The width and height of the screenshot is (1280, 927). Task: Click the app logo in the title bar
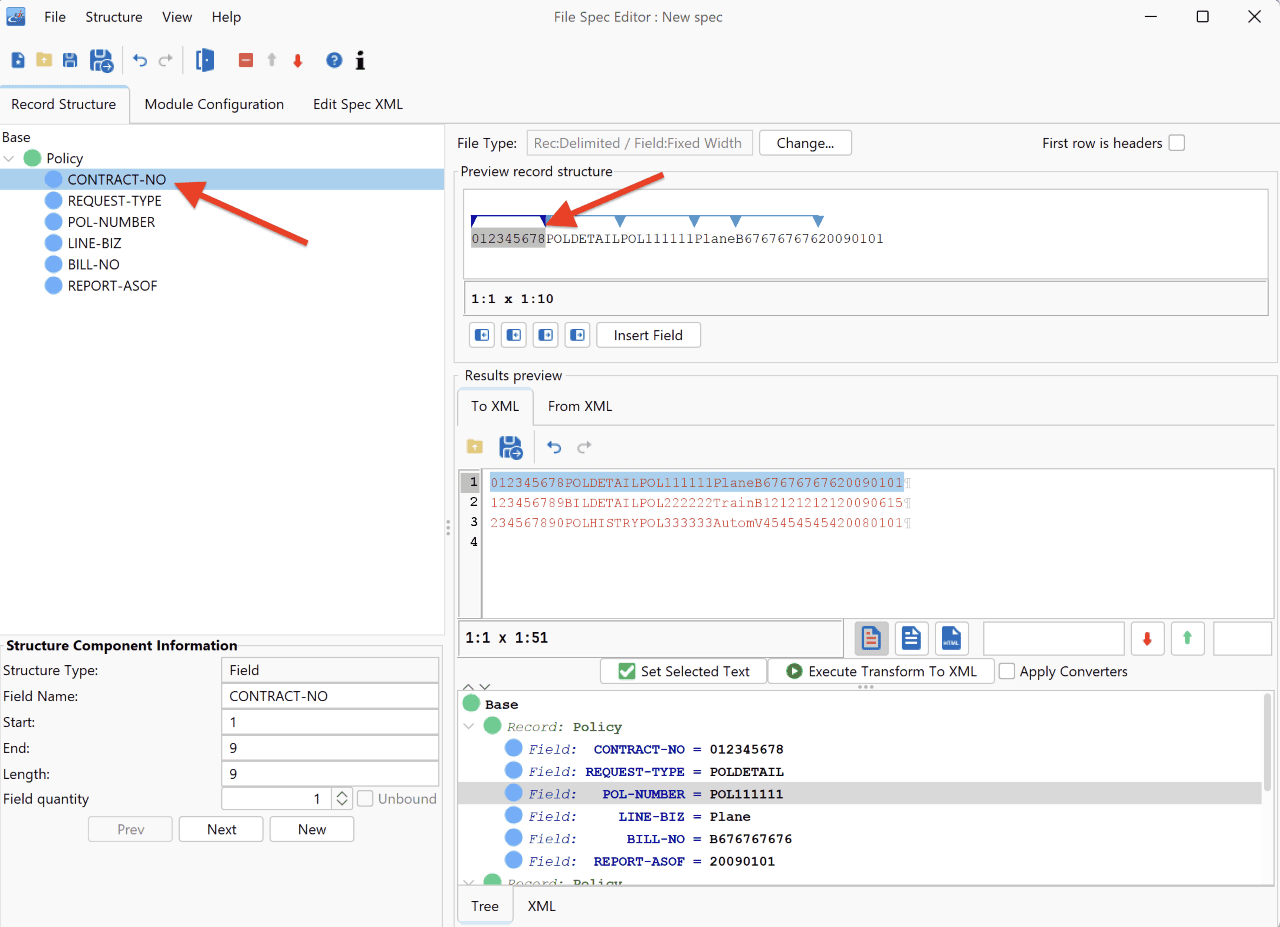click(16, 17)
